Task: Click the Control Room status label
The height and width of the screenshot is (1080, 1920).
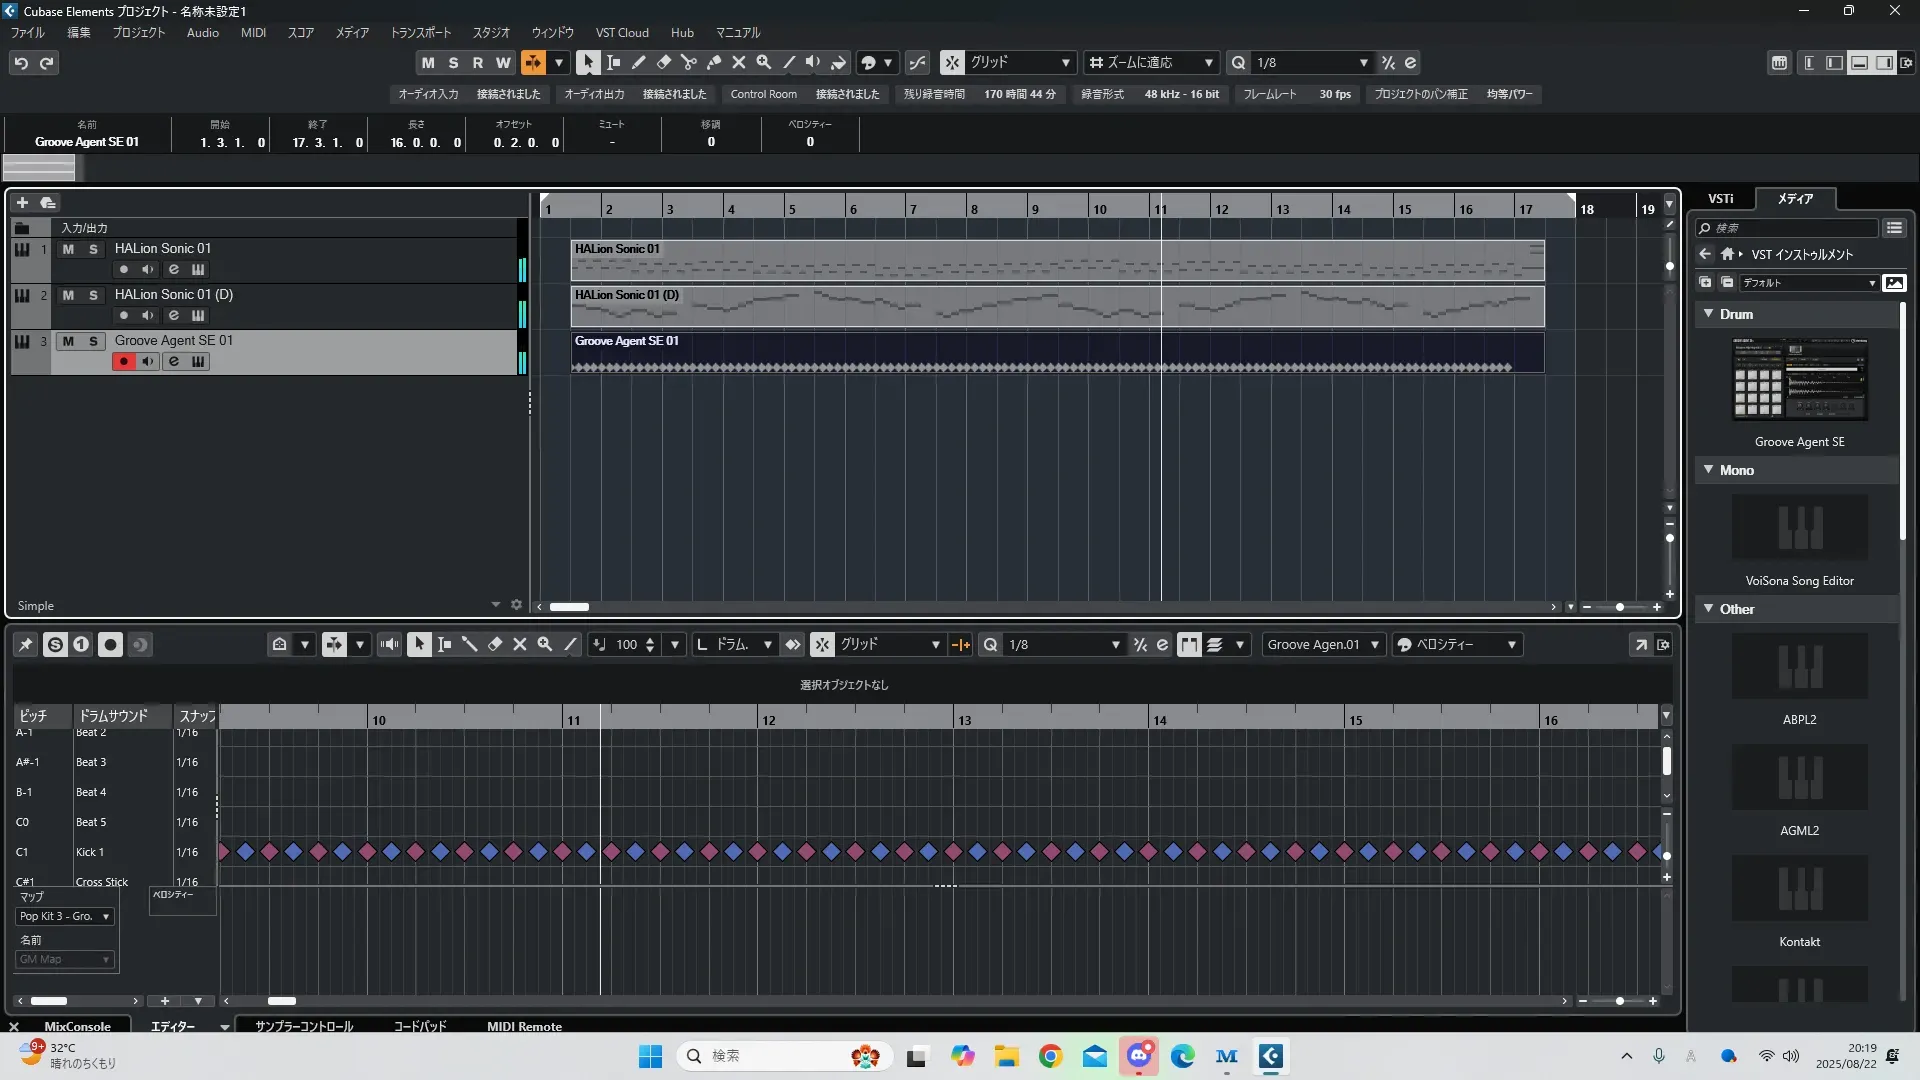Action: tap(763, 94)
